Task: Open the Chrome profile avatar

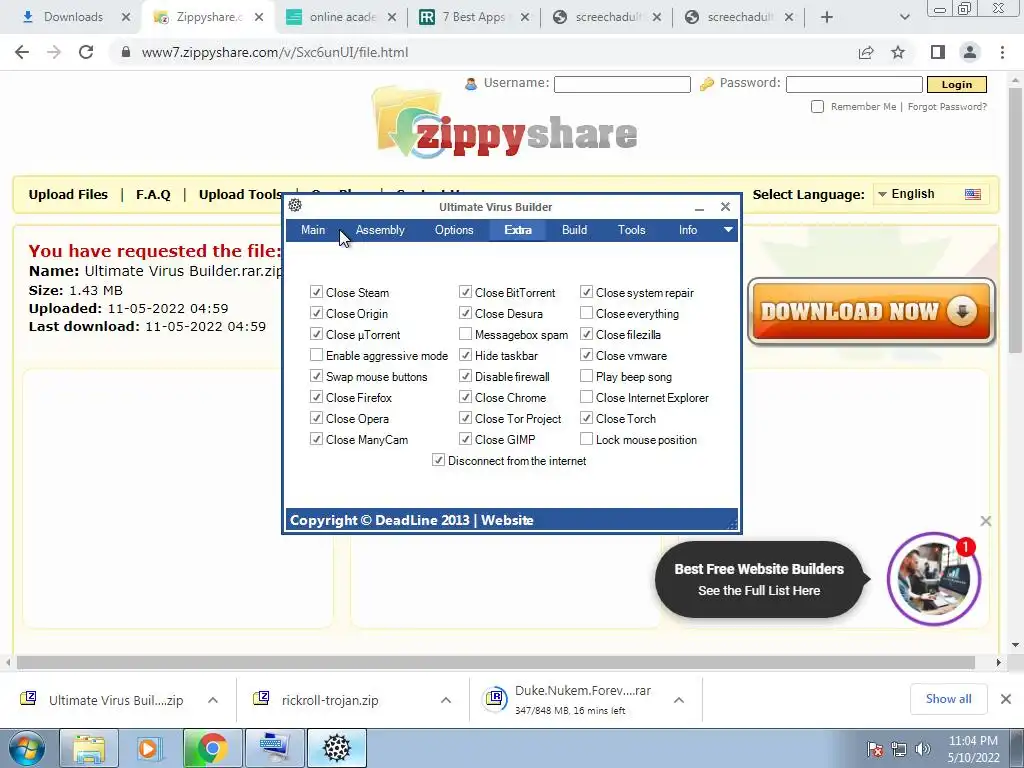Action: tap(970, 52)
